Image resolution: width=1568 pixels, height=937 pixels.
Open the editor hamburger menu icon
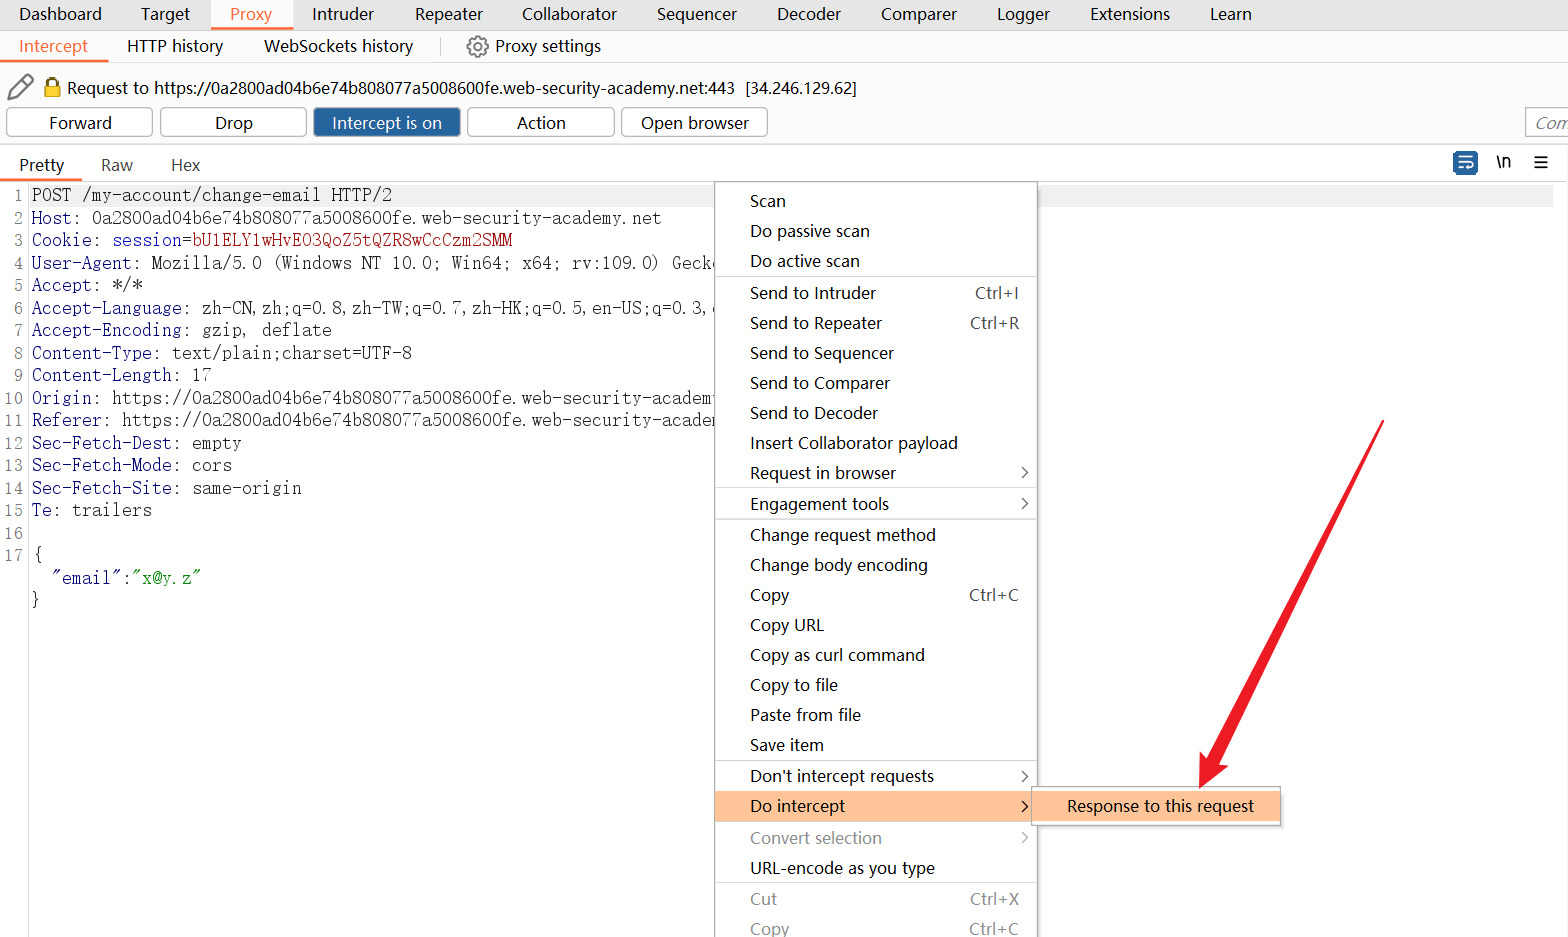(x=1541, y=163)
